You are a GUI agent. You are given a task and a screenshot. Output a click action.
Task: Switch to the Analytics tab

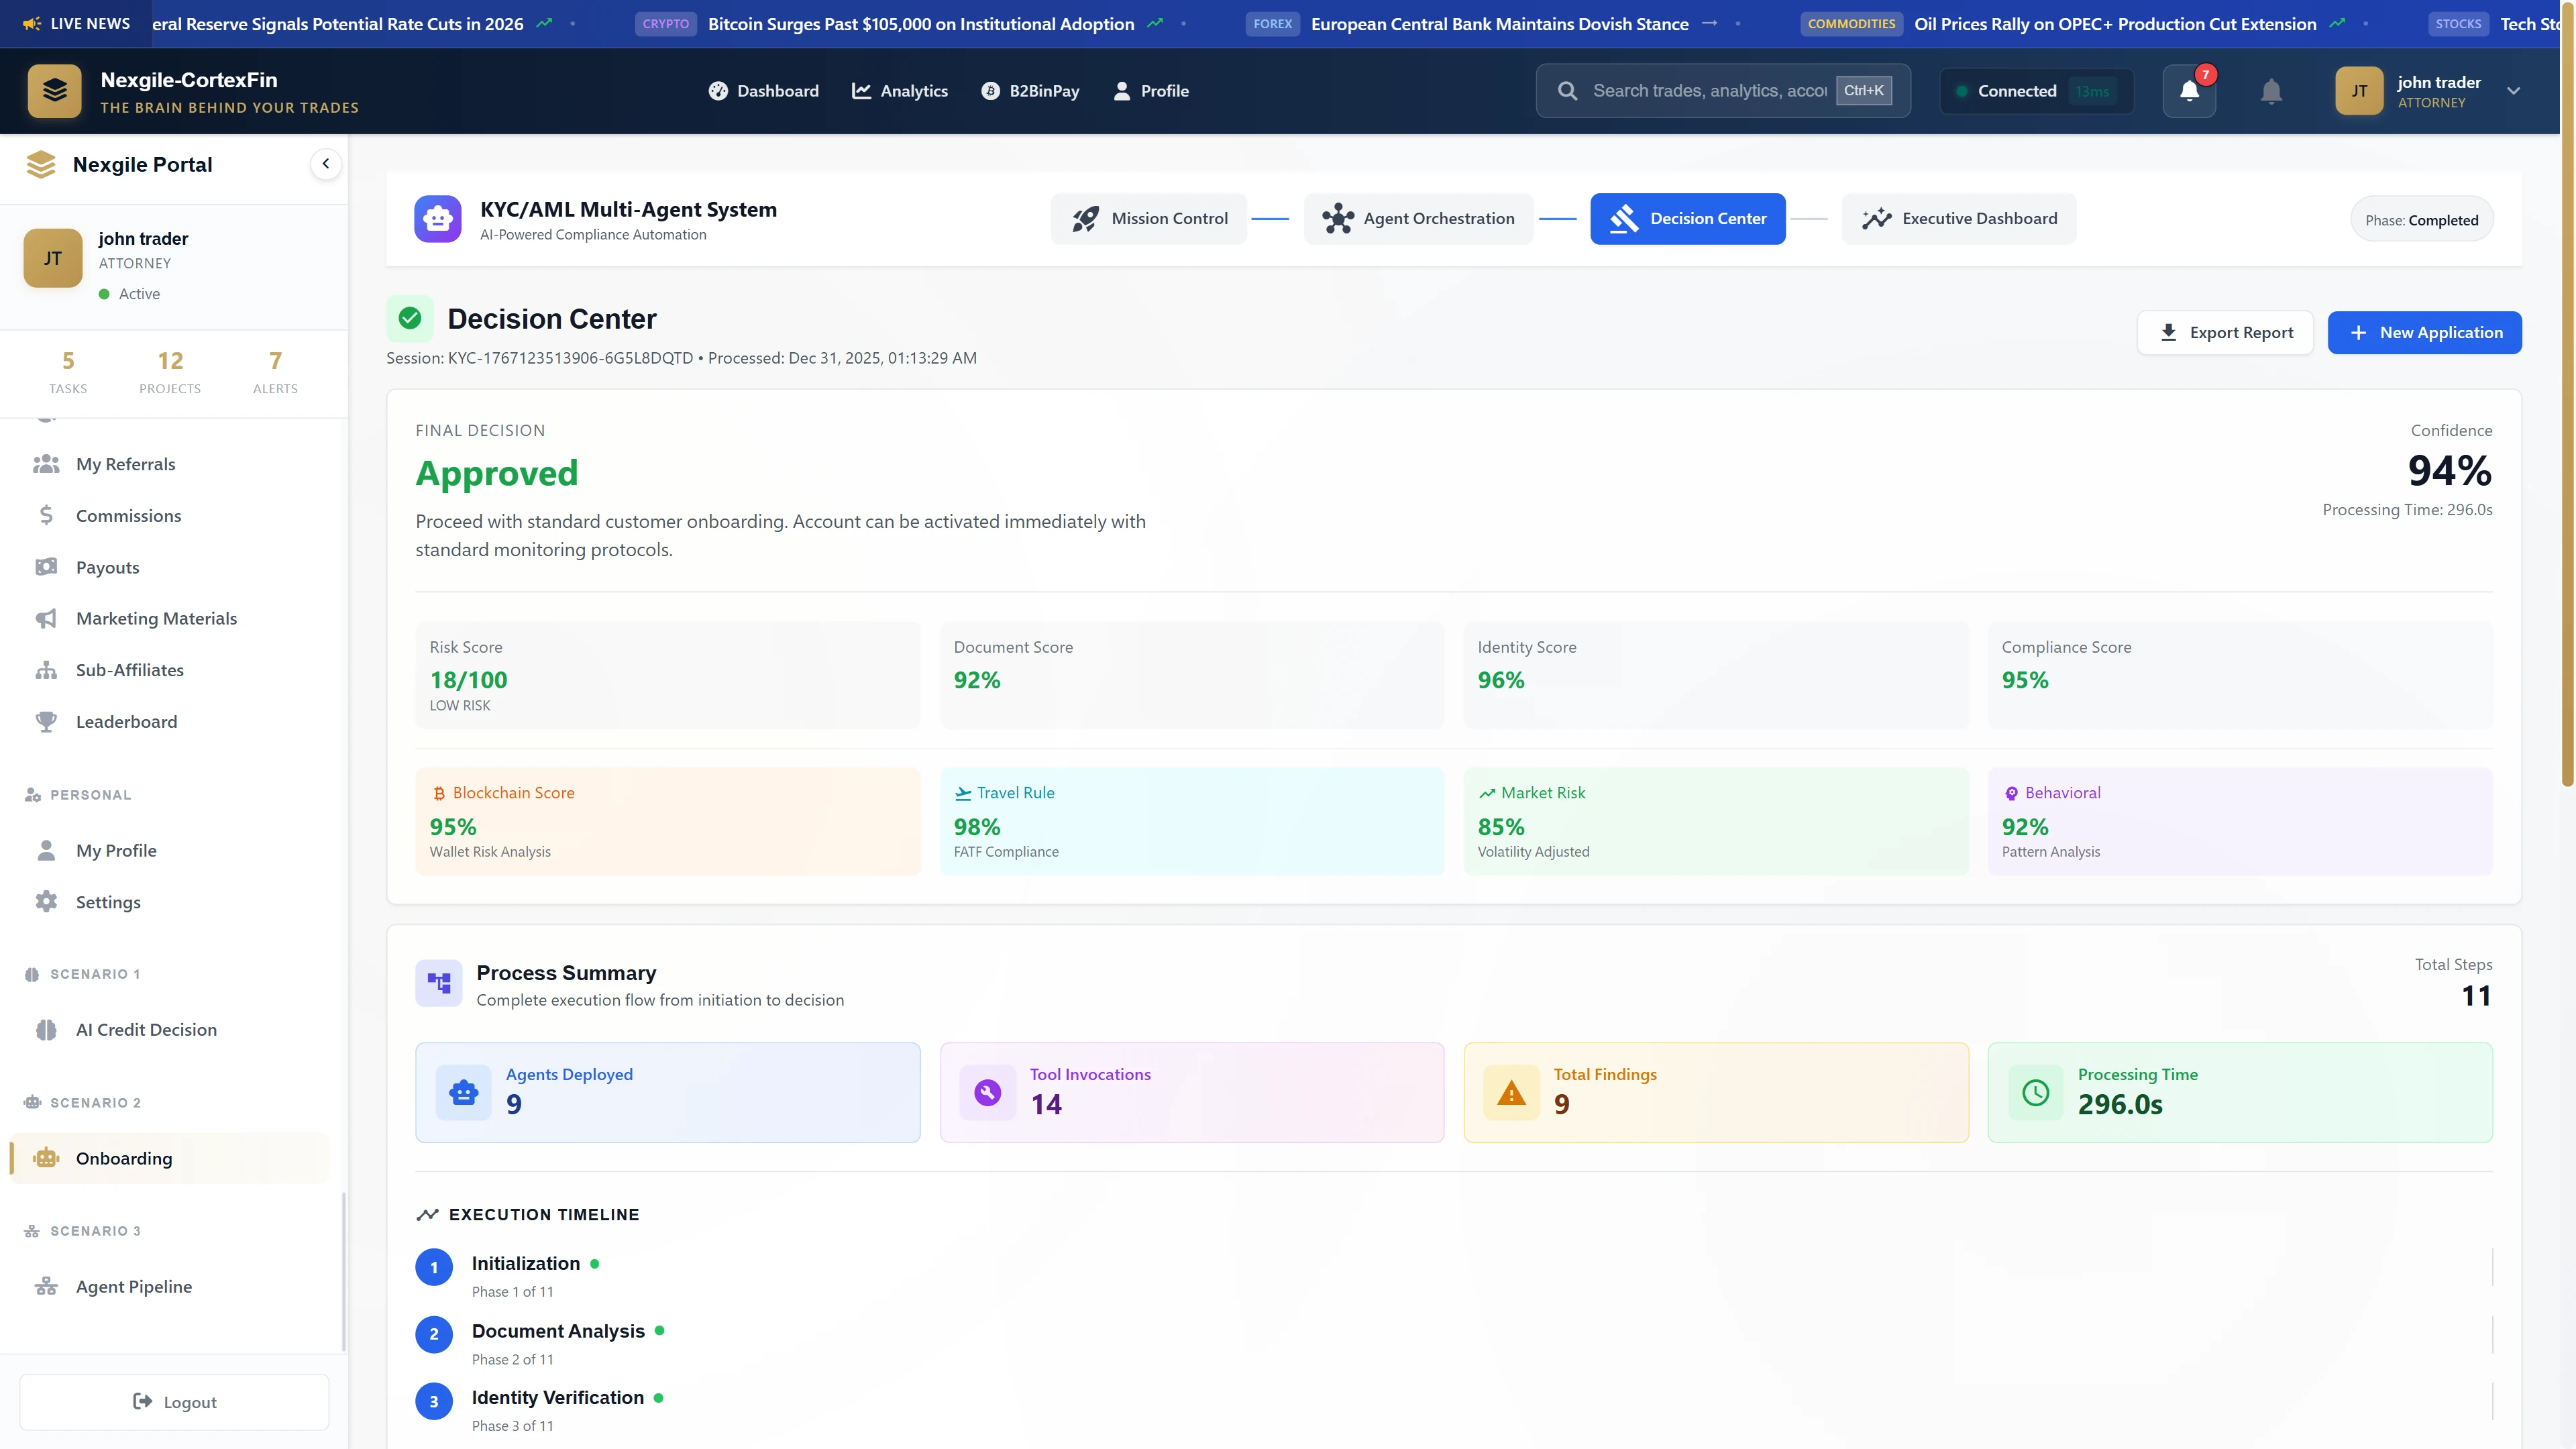900,90
